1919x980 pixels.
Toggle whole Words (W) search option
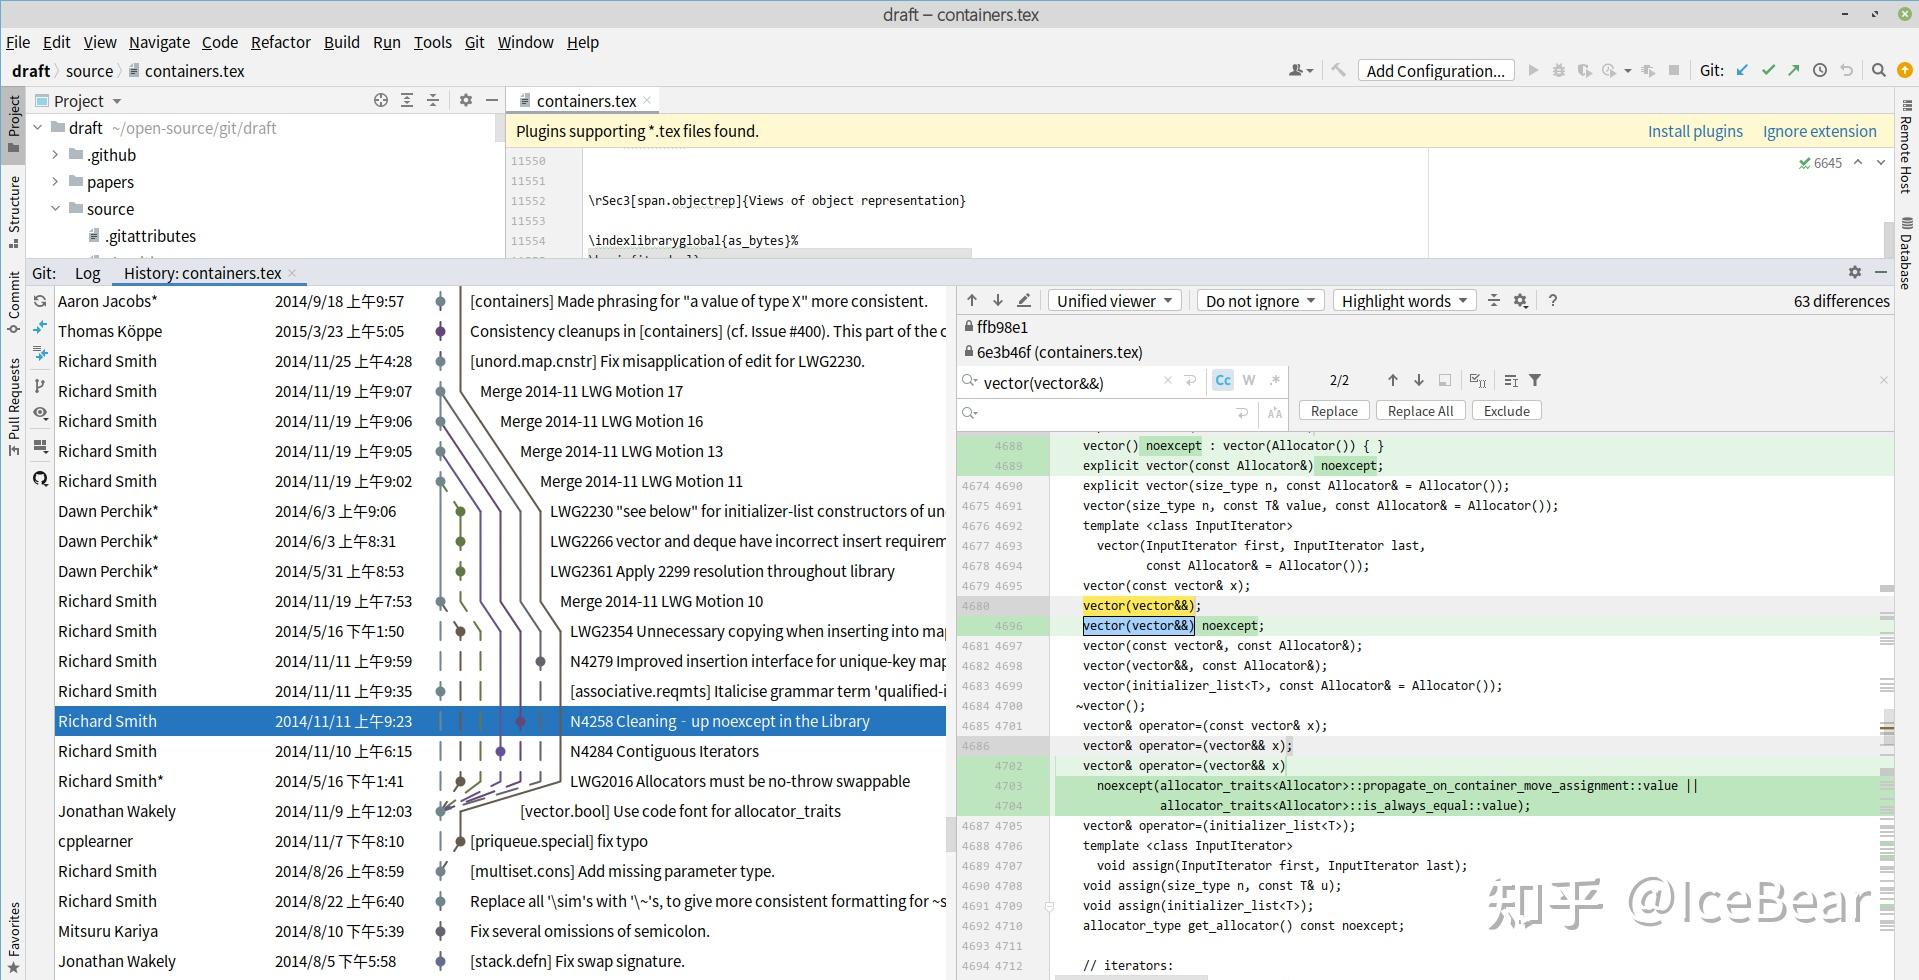tap(1248, 380)
